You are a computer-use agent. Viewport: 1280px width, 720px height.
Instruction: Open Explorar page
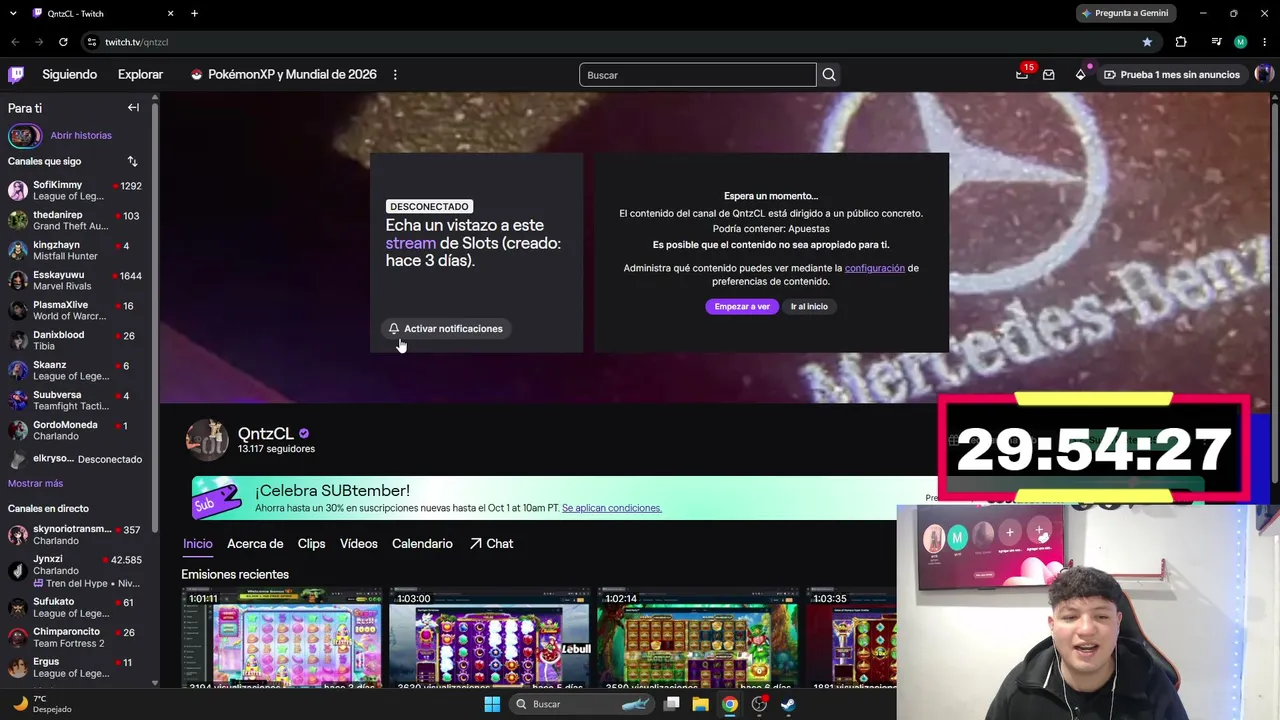140,75
